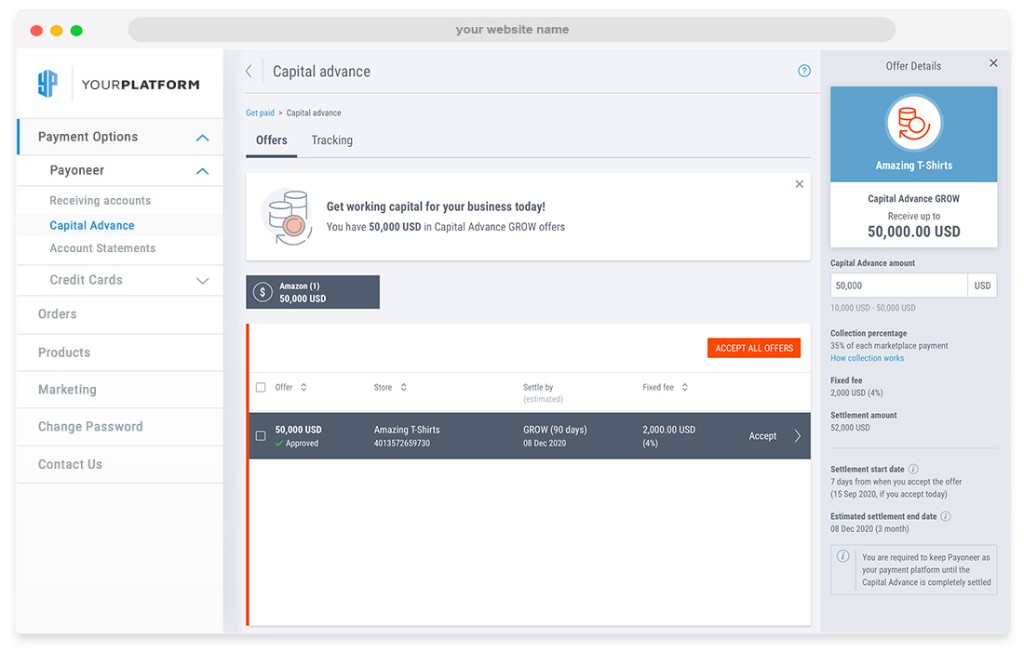Open offer details with the row's right arrow
This screenshot has width=1024, height=651.
point(797,436)
